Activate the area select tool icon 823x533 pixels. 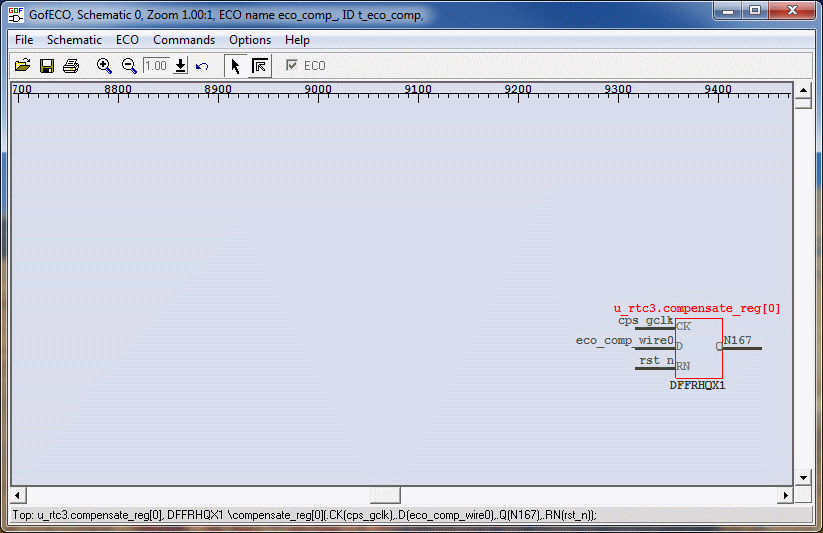[x=259, y=66]
